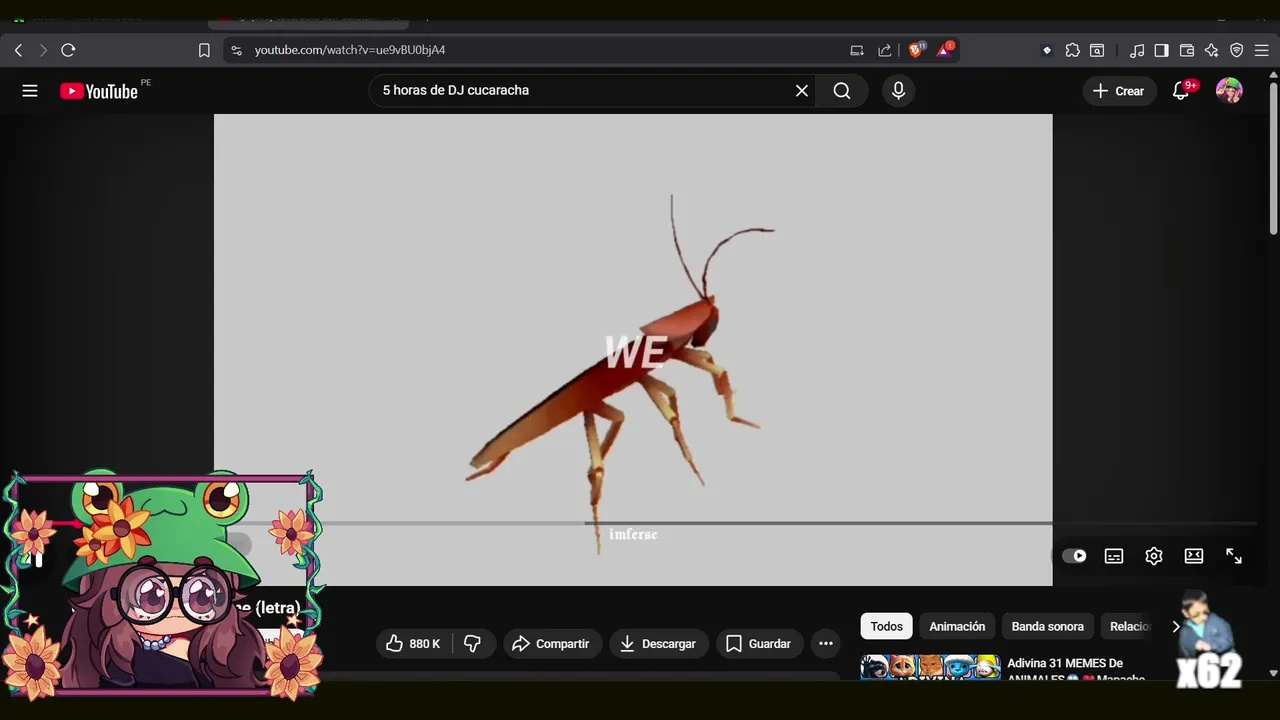This screenshot has width=1280, height=720.
Task: Clear the search text with X
Action: (x=802, y=91)
